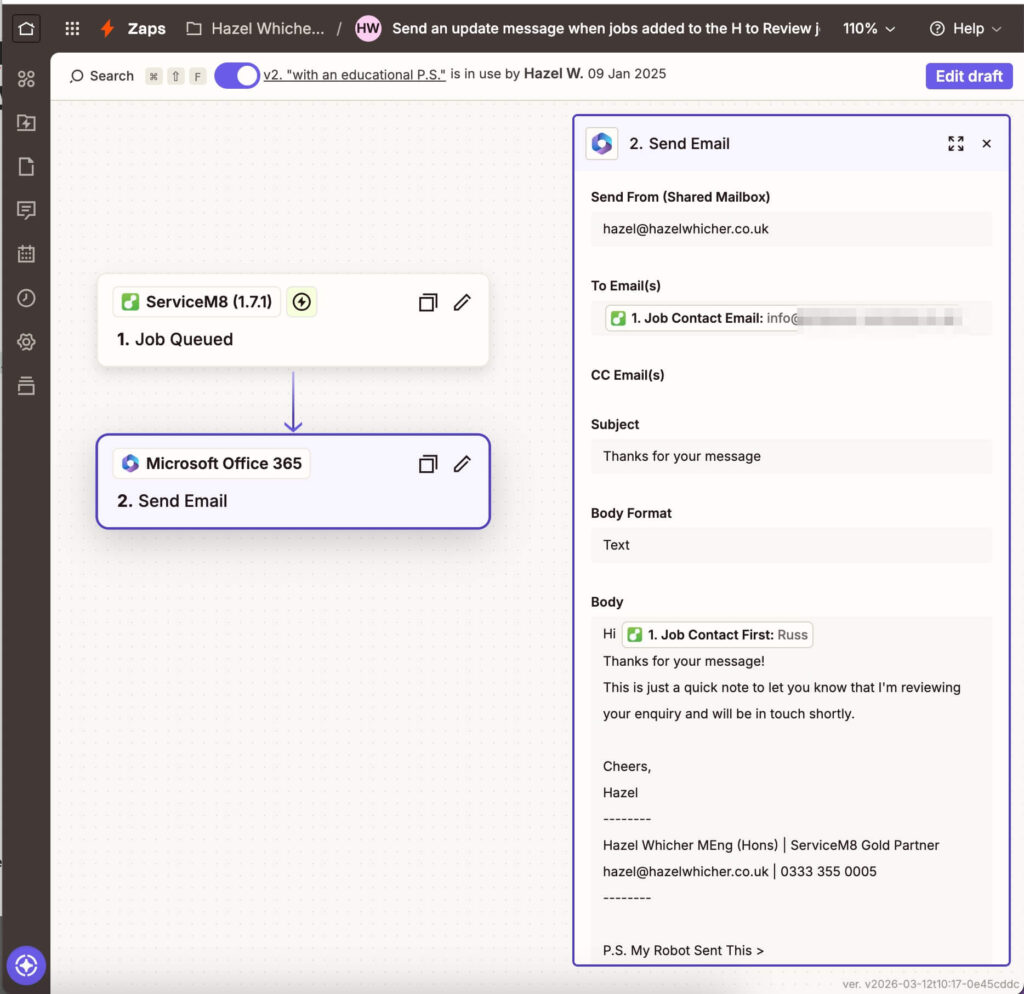Click the "Thanks for your message!" body line
Screen dimensions: 1024x994
tap(683, 662)
